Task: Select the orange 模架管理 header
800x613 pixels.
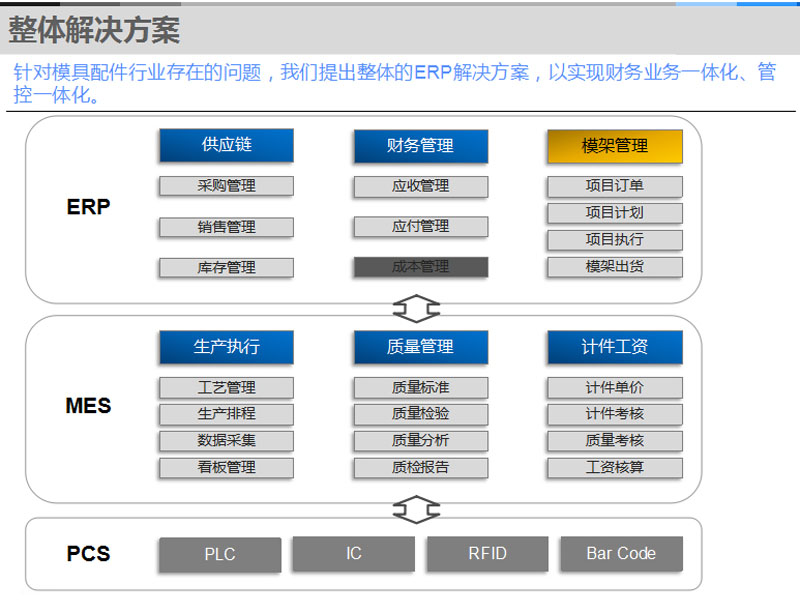Action: pos(614,146)
